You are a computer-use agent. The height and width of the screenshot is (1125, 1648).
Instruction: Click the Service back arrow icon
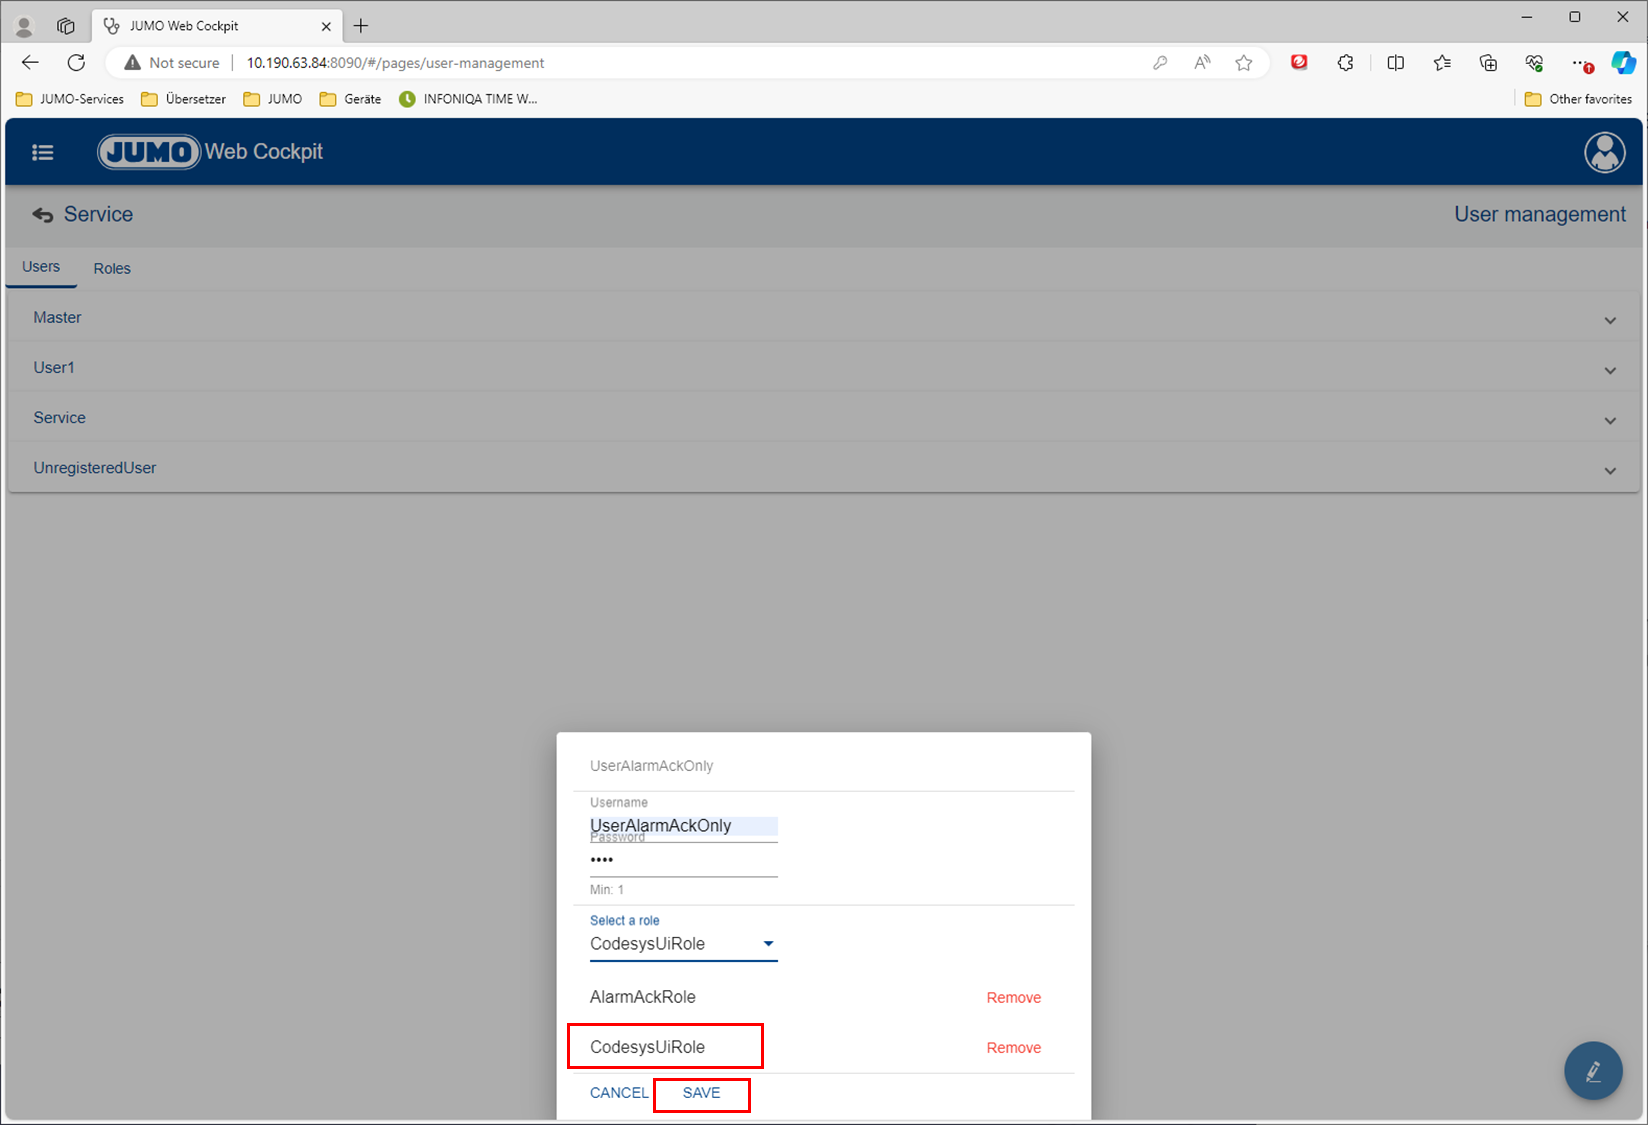pos(43,215)
